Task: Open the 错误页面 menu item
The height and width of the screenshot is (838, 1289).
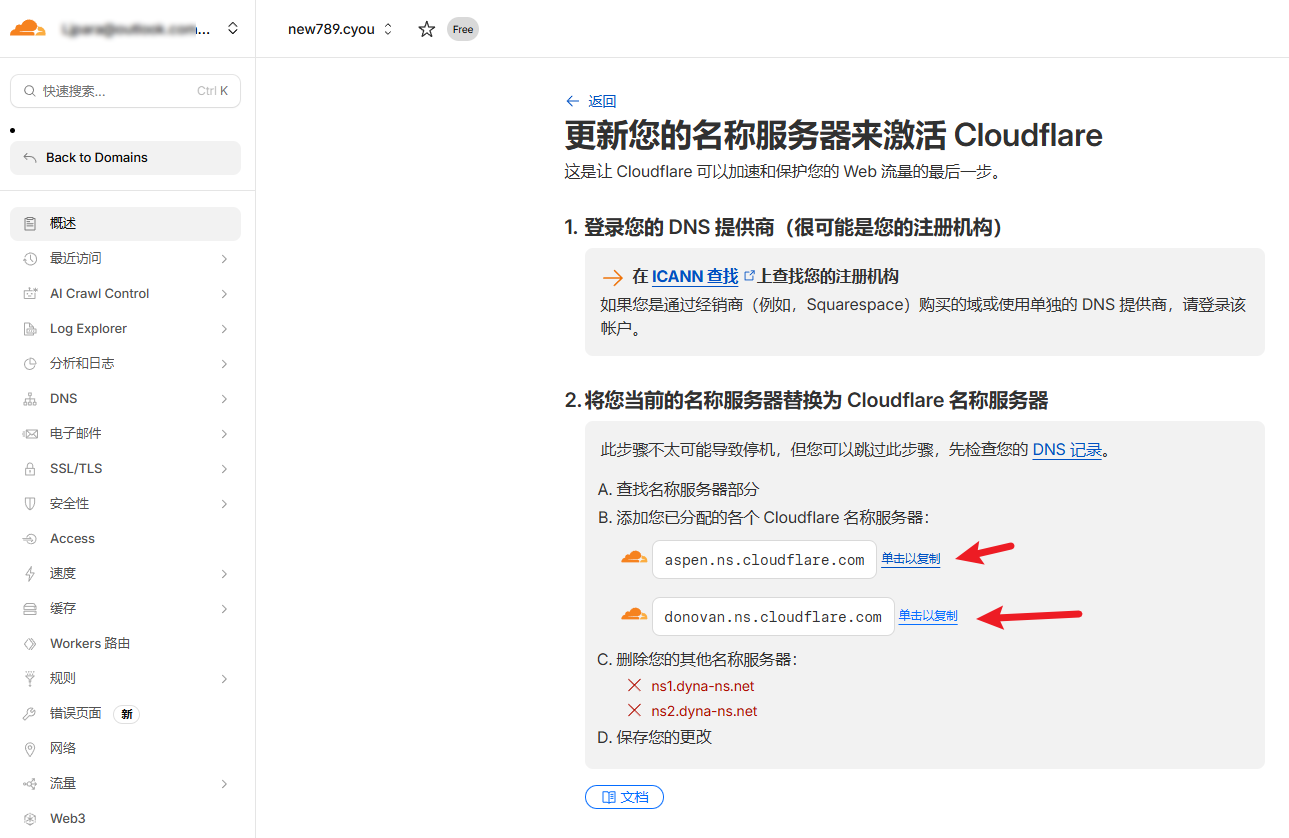Action: [x=125, y=714]
